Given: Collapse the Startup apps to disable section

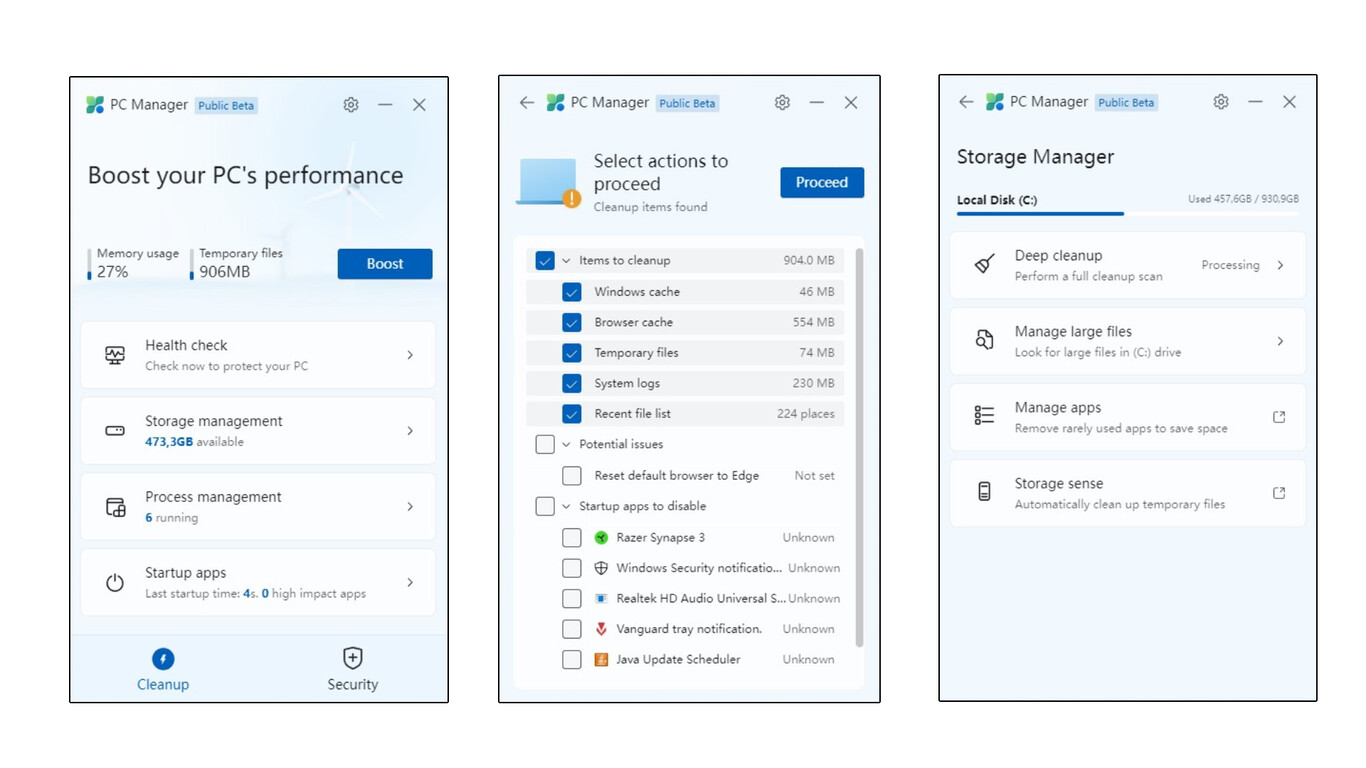Looking at the screenshot, I should (564, 506).
